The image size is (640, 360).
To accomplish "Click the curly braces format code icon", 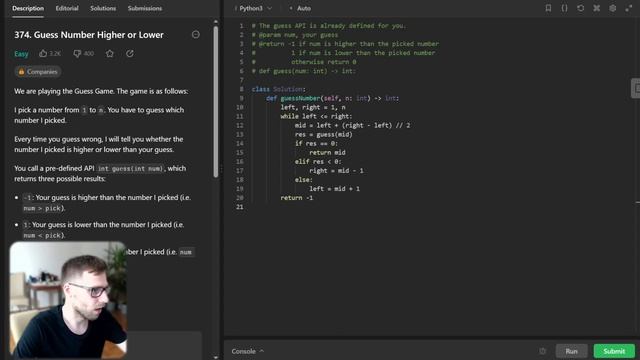I will coord(564,8).
